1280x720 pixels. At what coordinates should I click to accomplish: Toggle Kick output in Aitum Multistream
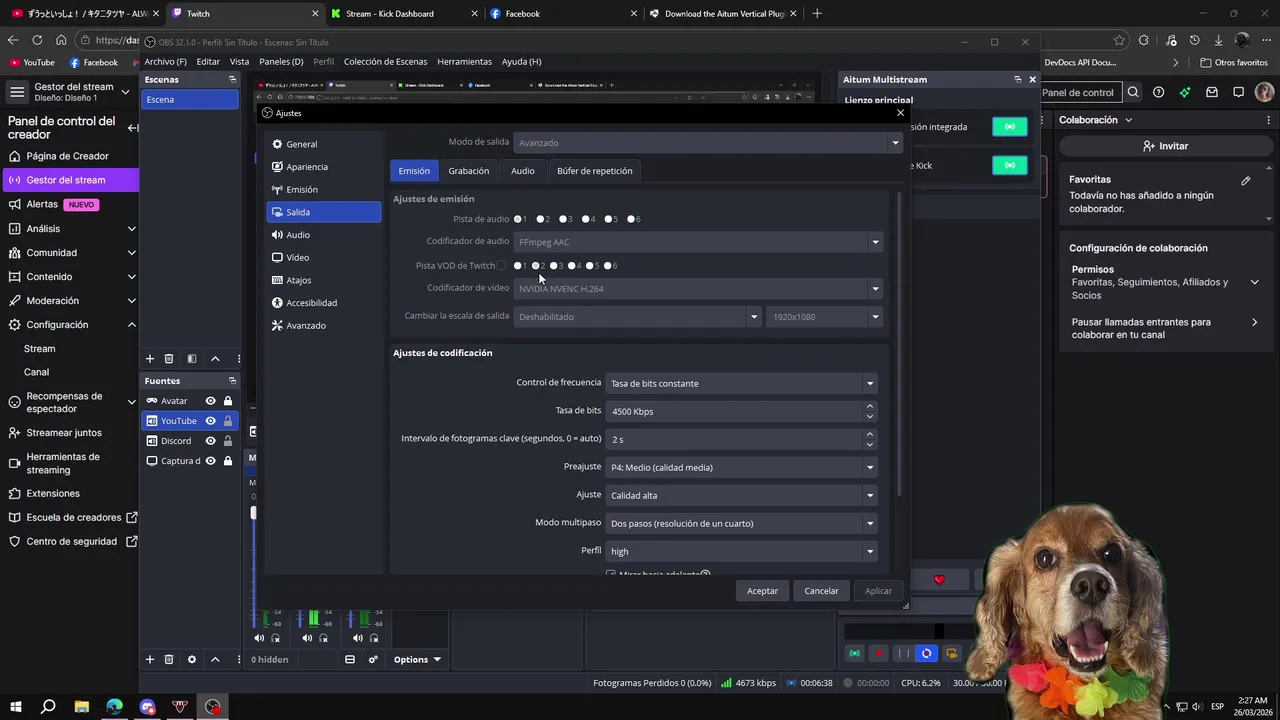(x=1009, y=166)
